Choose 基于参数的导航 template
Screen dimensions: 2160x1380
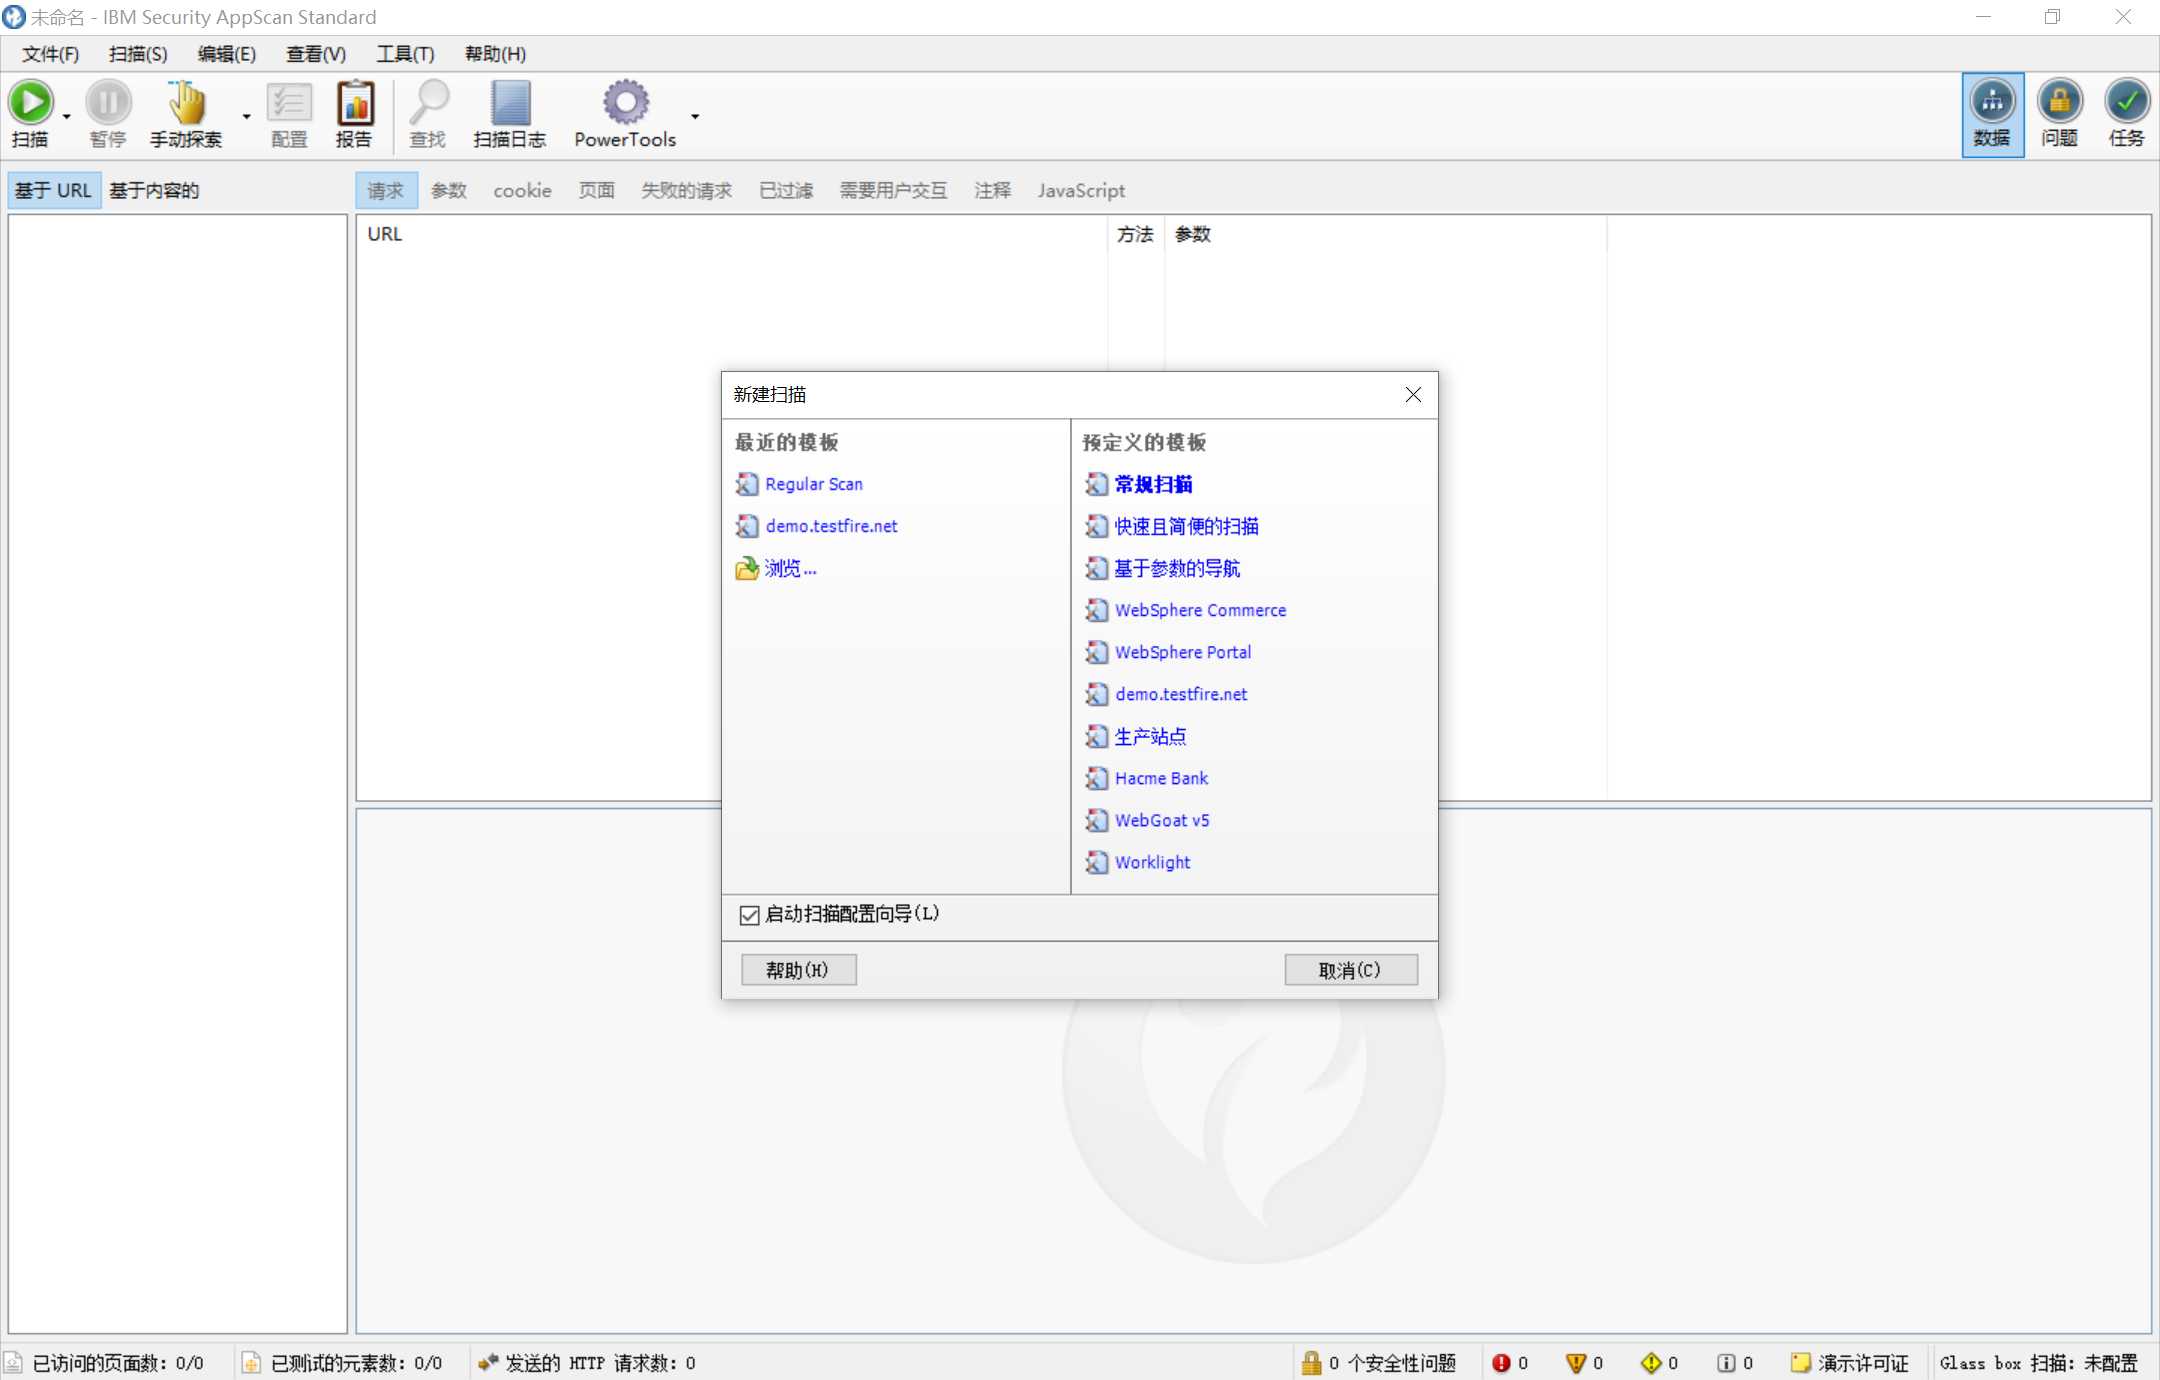click(x=1178, y=568)
